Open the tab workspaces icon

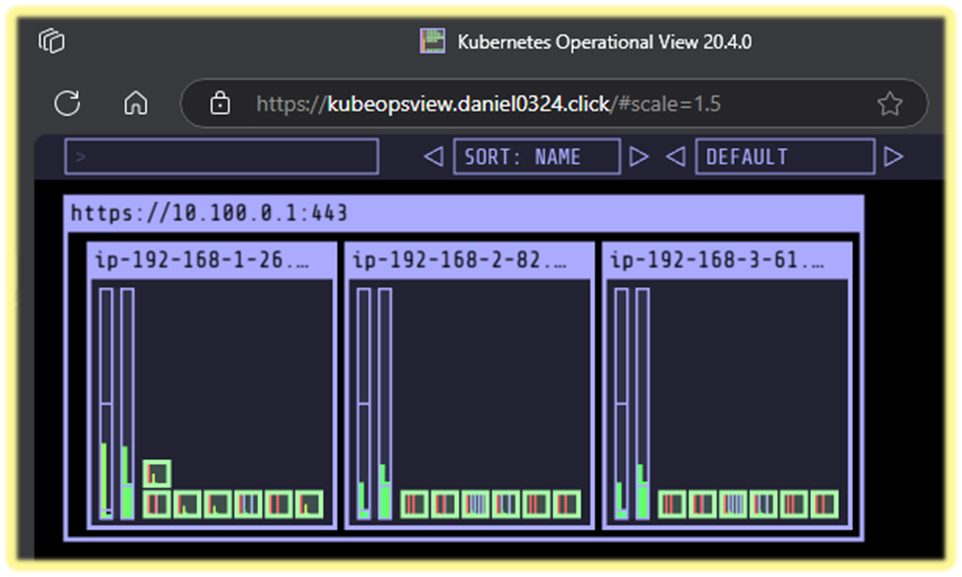click(52, 41)
